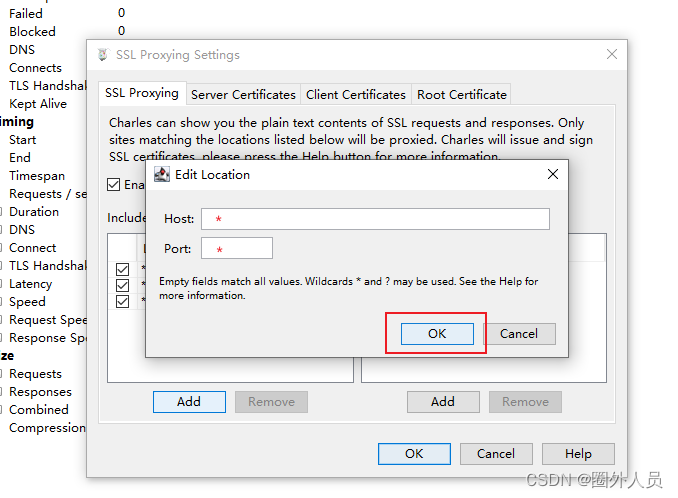
Task: Expand the Response Speed row
Action: [1, 338]
